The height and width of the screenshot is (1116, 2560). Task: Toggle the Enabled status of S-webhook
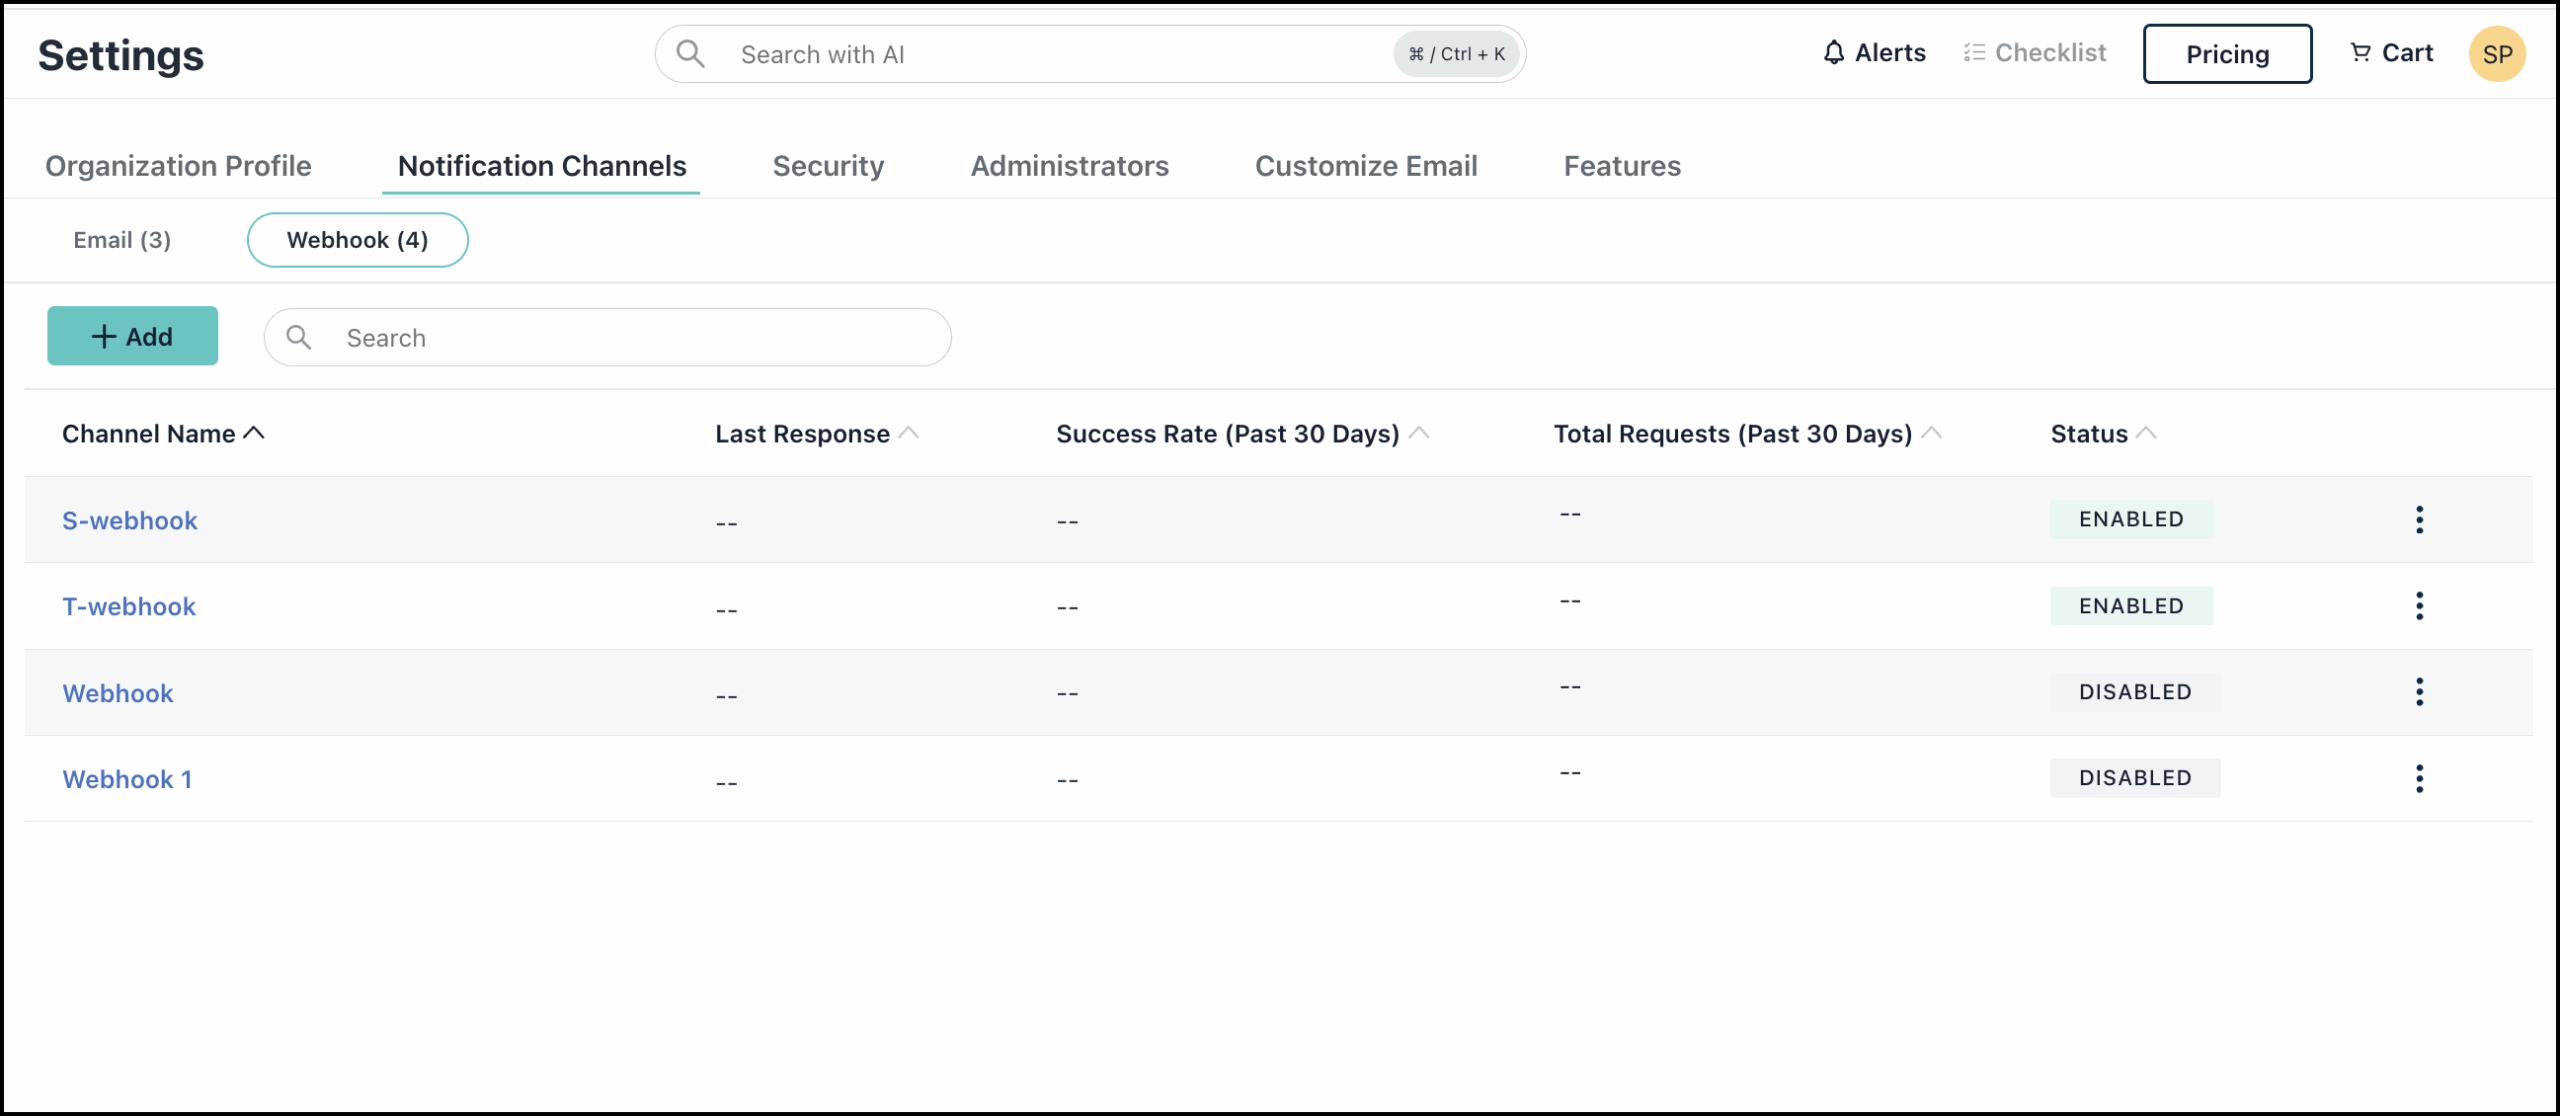click(2131, 518)
